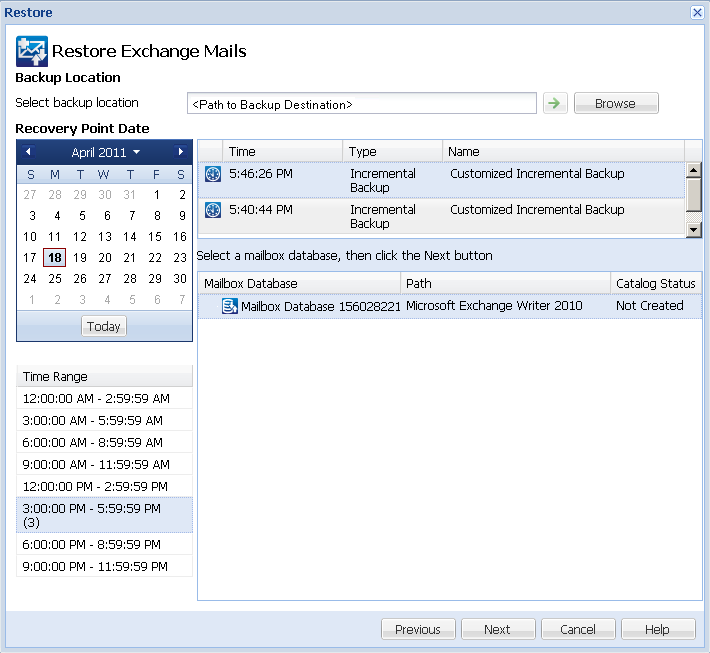Click the Previous button
Viewport: 710px width, 653px height.
(x=418, y=629)
